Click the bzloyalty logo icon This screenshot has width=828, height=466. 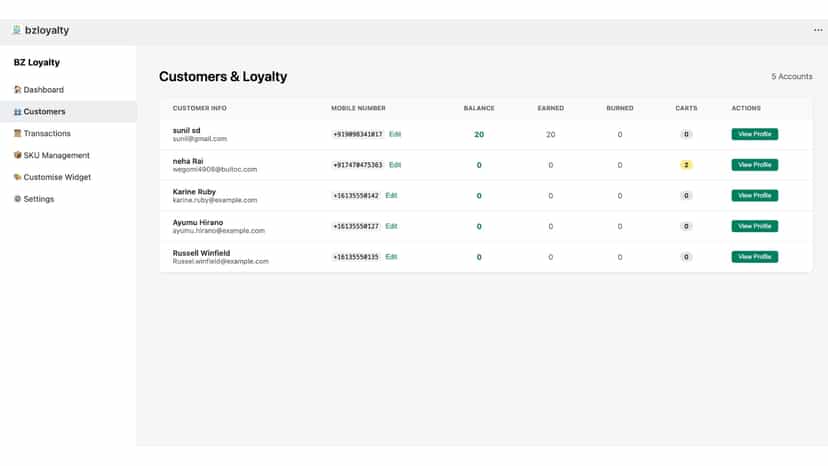[16, 30]
